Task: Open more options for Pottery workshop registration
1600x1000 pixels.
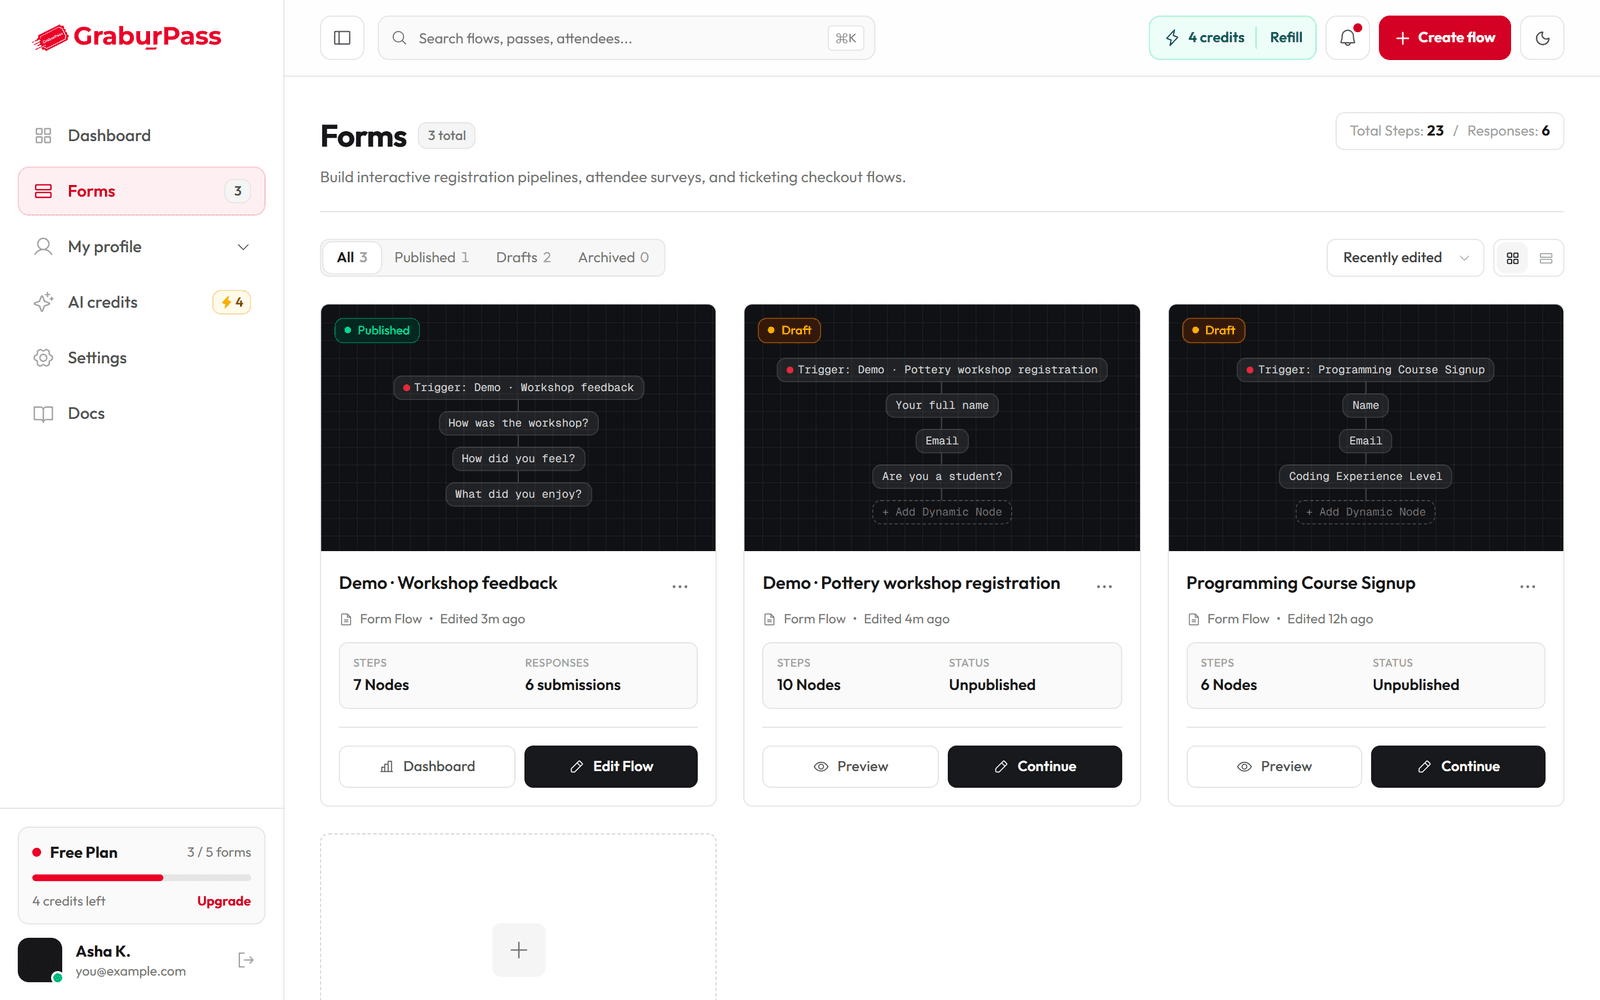Action: (x=1104, y=586)
